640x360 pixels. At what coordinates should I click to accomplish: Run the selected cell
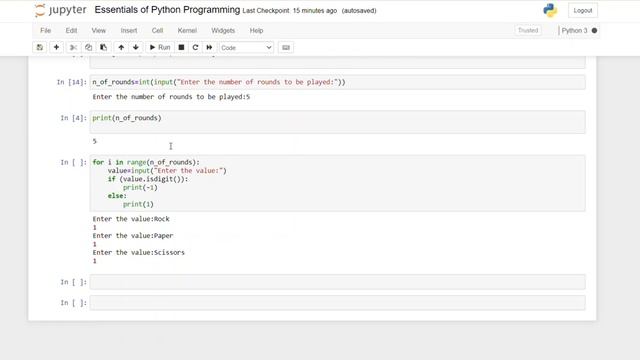[x=160, y=47]
